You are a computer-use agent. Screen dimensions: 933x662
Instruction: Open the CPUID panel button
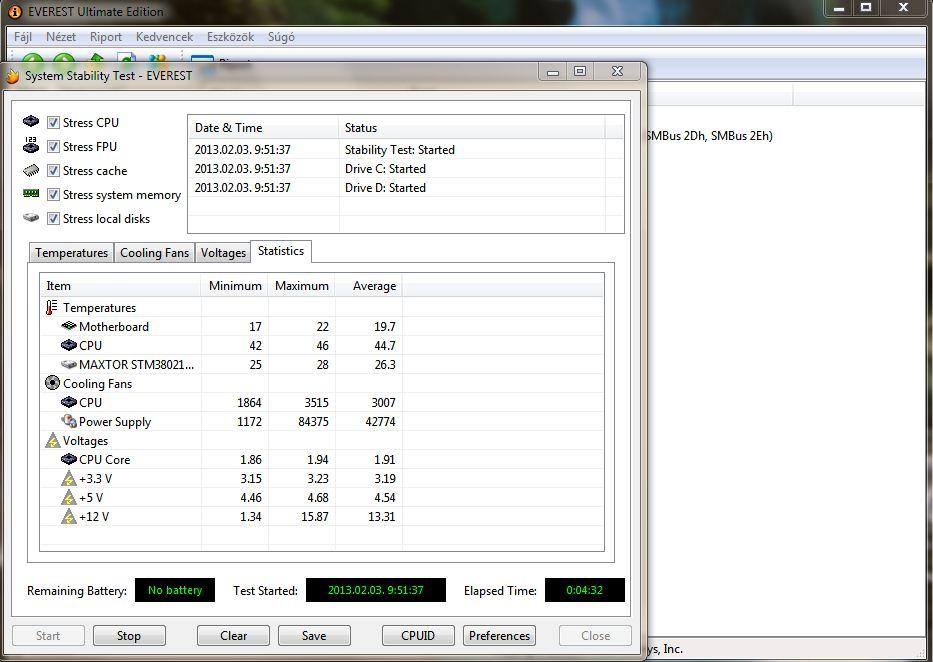point(418,636)
